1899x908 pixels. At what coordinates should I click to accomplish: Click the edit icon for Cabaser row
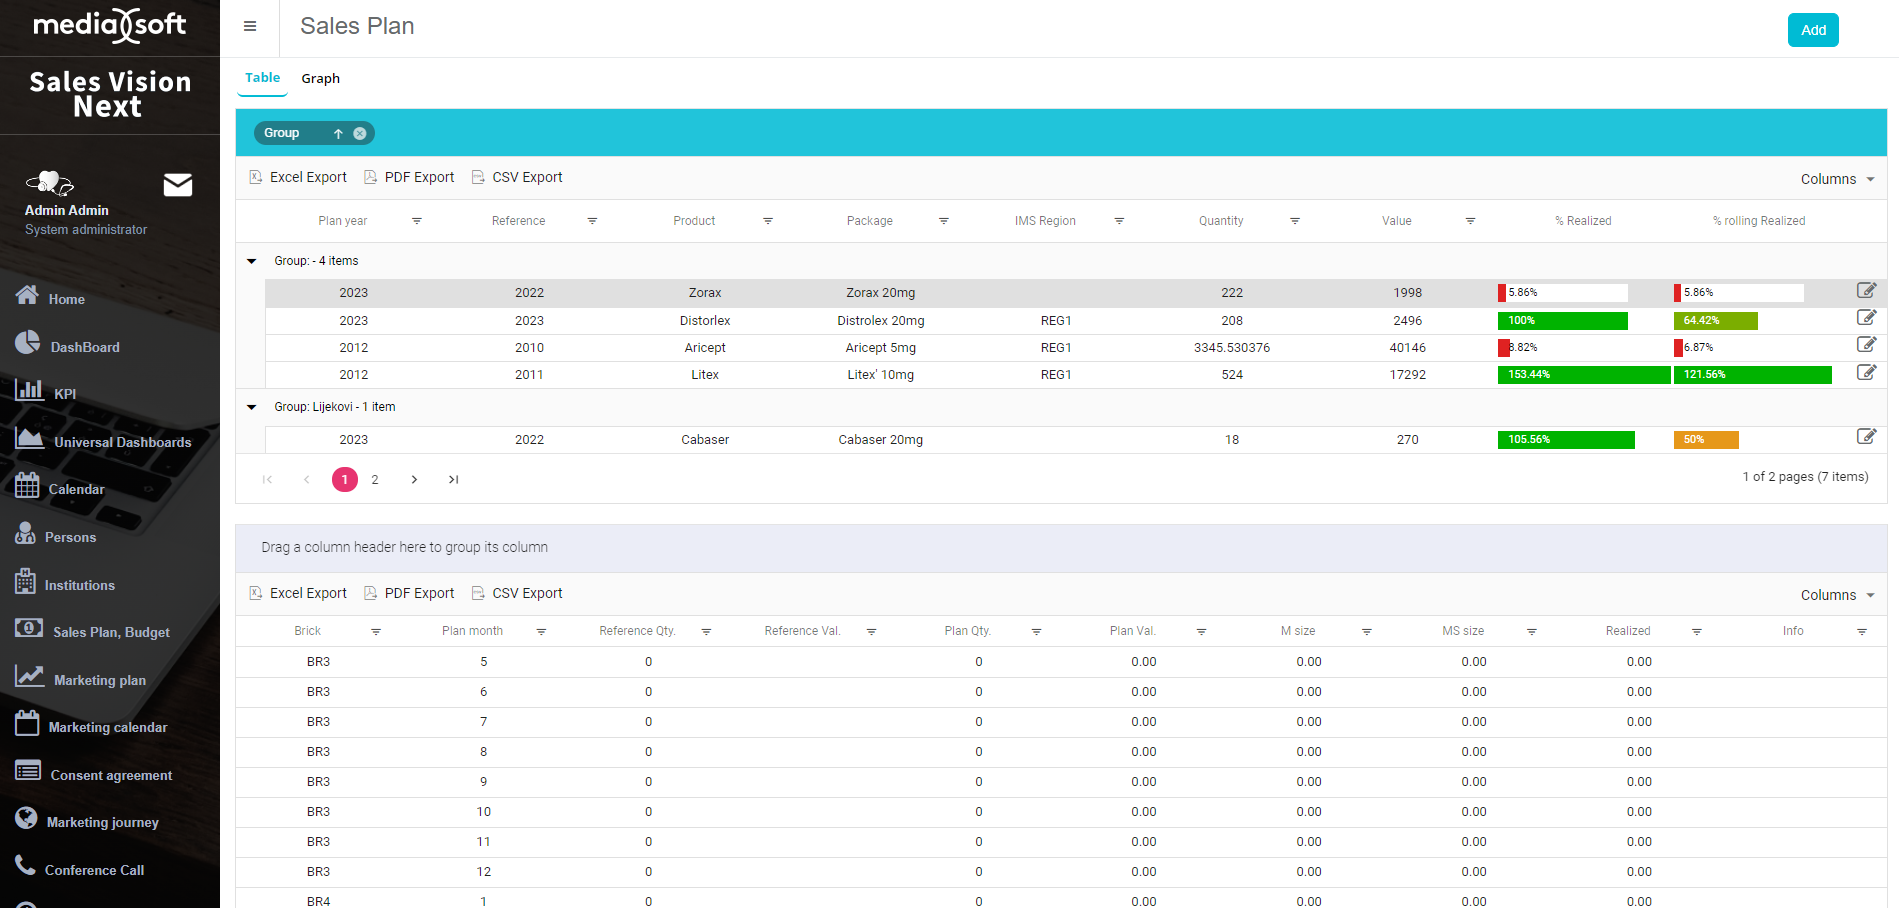(1866, 437)
